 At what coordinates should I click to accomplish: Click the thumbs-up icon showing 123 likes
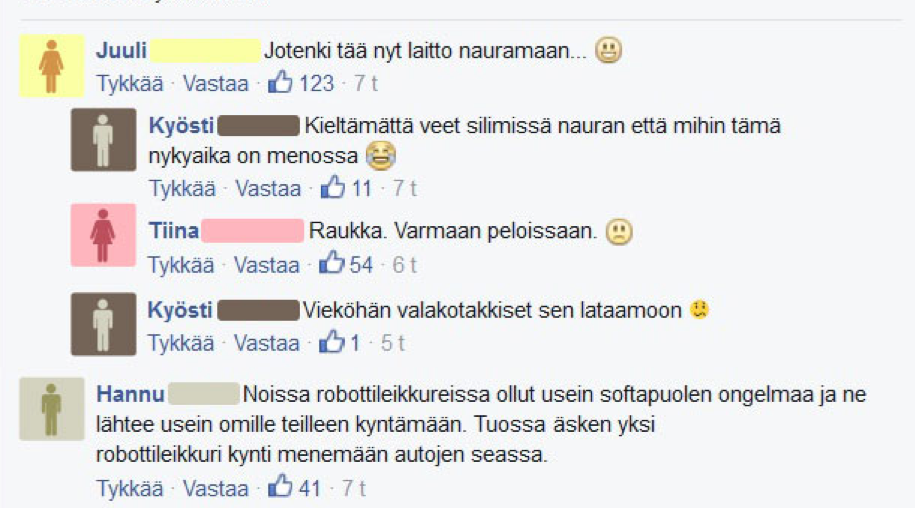[x=280, y=82]
